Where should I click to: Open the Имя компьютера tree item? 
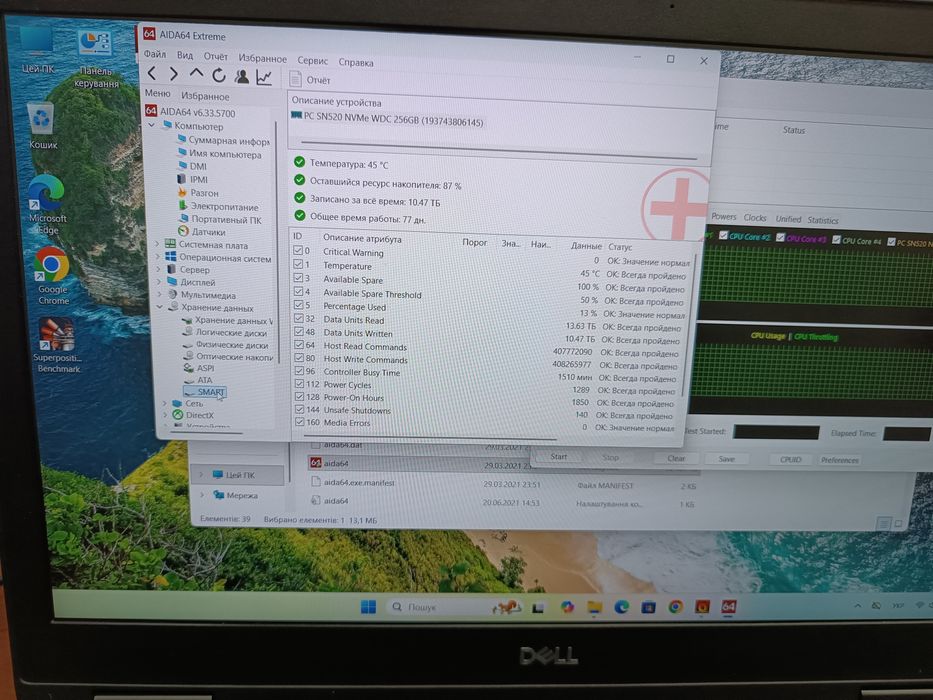click(220, 154)
